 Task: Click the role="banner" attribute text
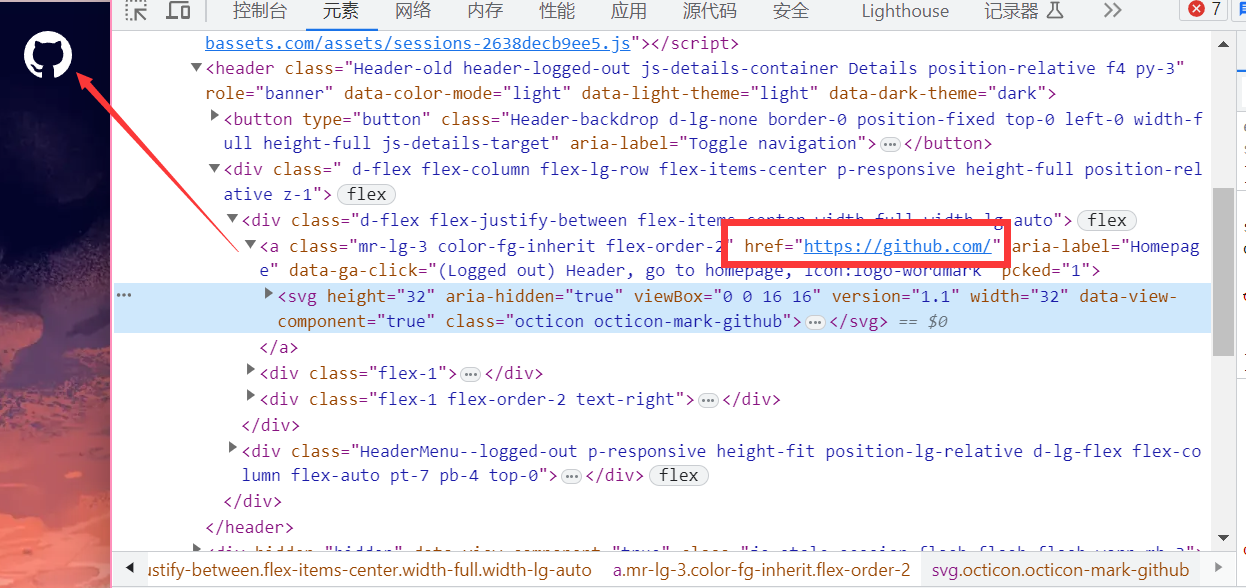click(270, 93)
